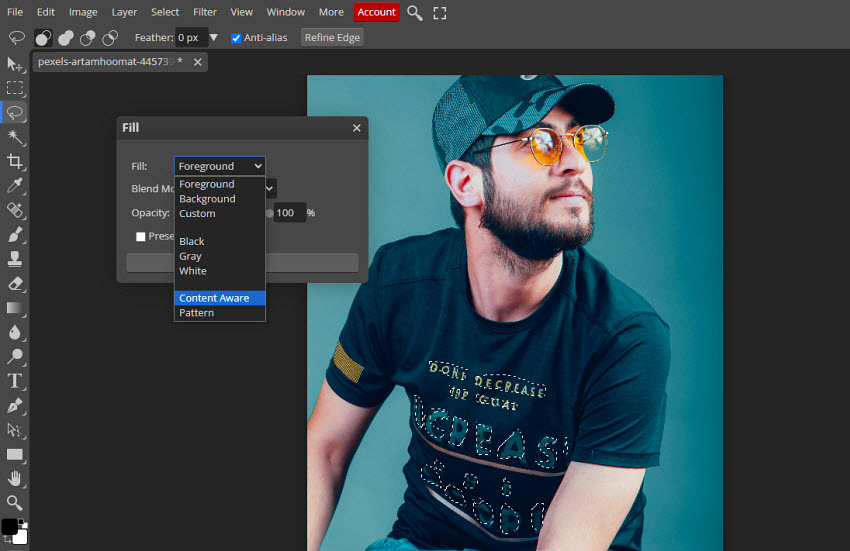The image size is (850, 551).
Task: Choose Background from the fill list
Action: pyautogui.click(x=220, y=199)
